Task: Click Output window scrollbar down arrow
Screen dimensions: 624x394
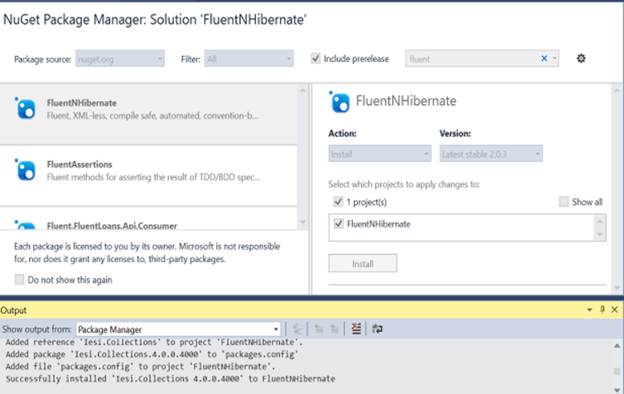Action: pyautogui.click(x=617, y=390)
